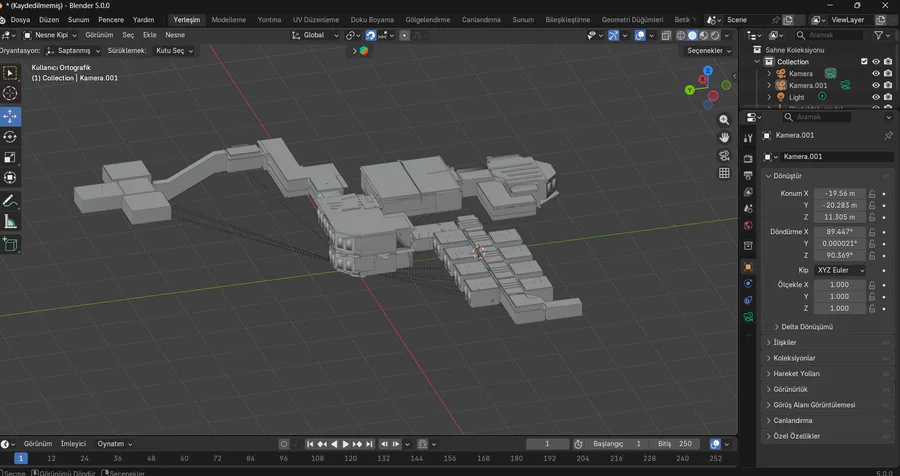Hide the Kamera object with its eye icon
This screenshot has height=476, width=900.
point(876,74)
